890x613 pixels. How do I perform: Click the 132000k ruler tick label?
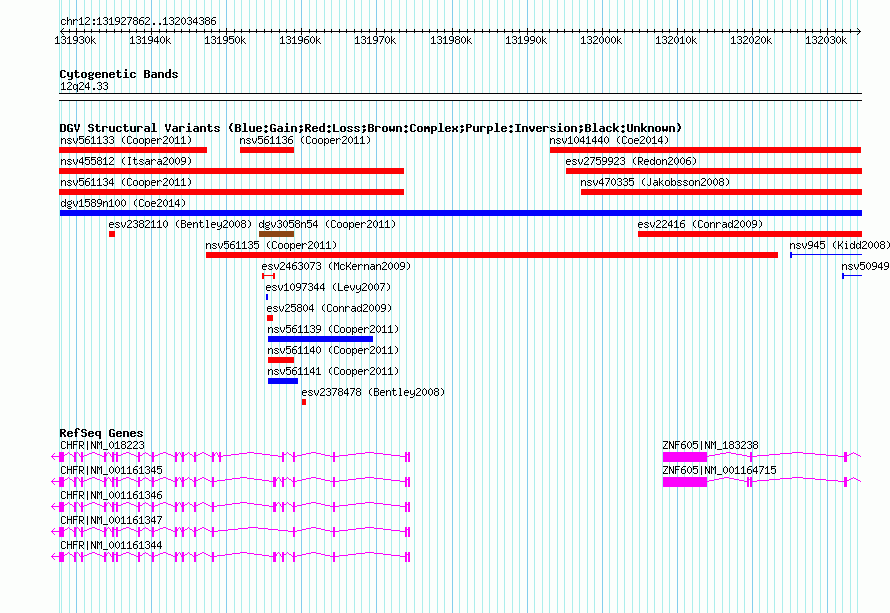click(601, 40)
